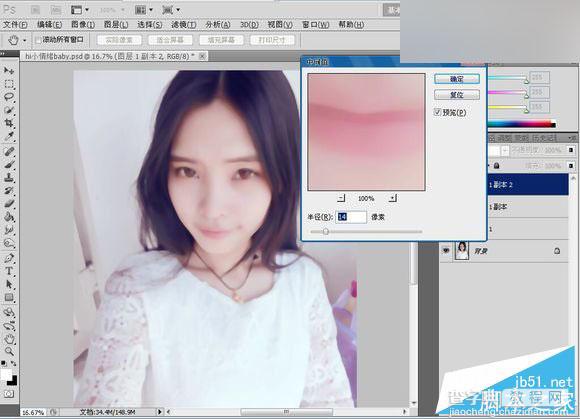This screenshot has height=419, width=580.
Task: Click 适合屏幕 button
Action: pyautogui.click(x=170, y=40)
